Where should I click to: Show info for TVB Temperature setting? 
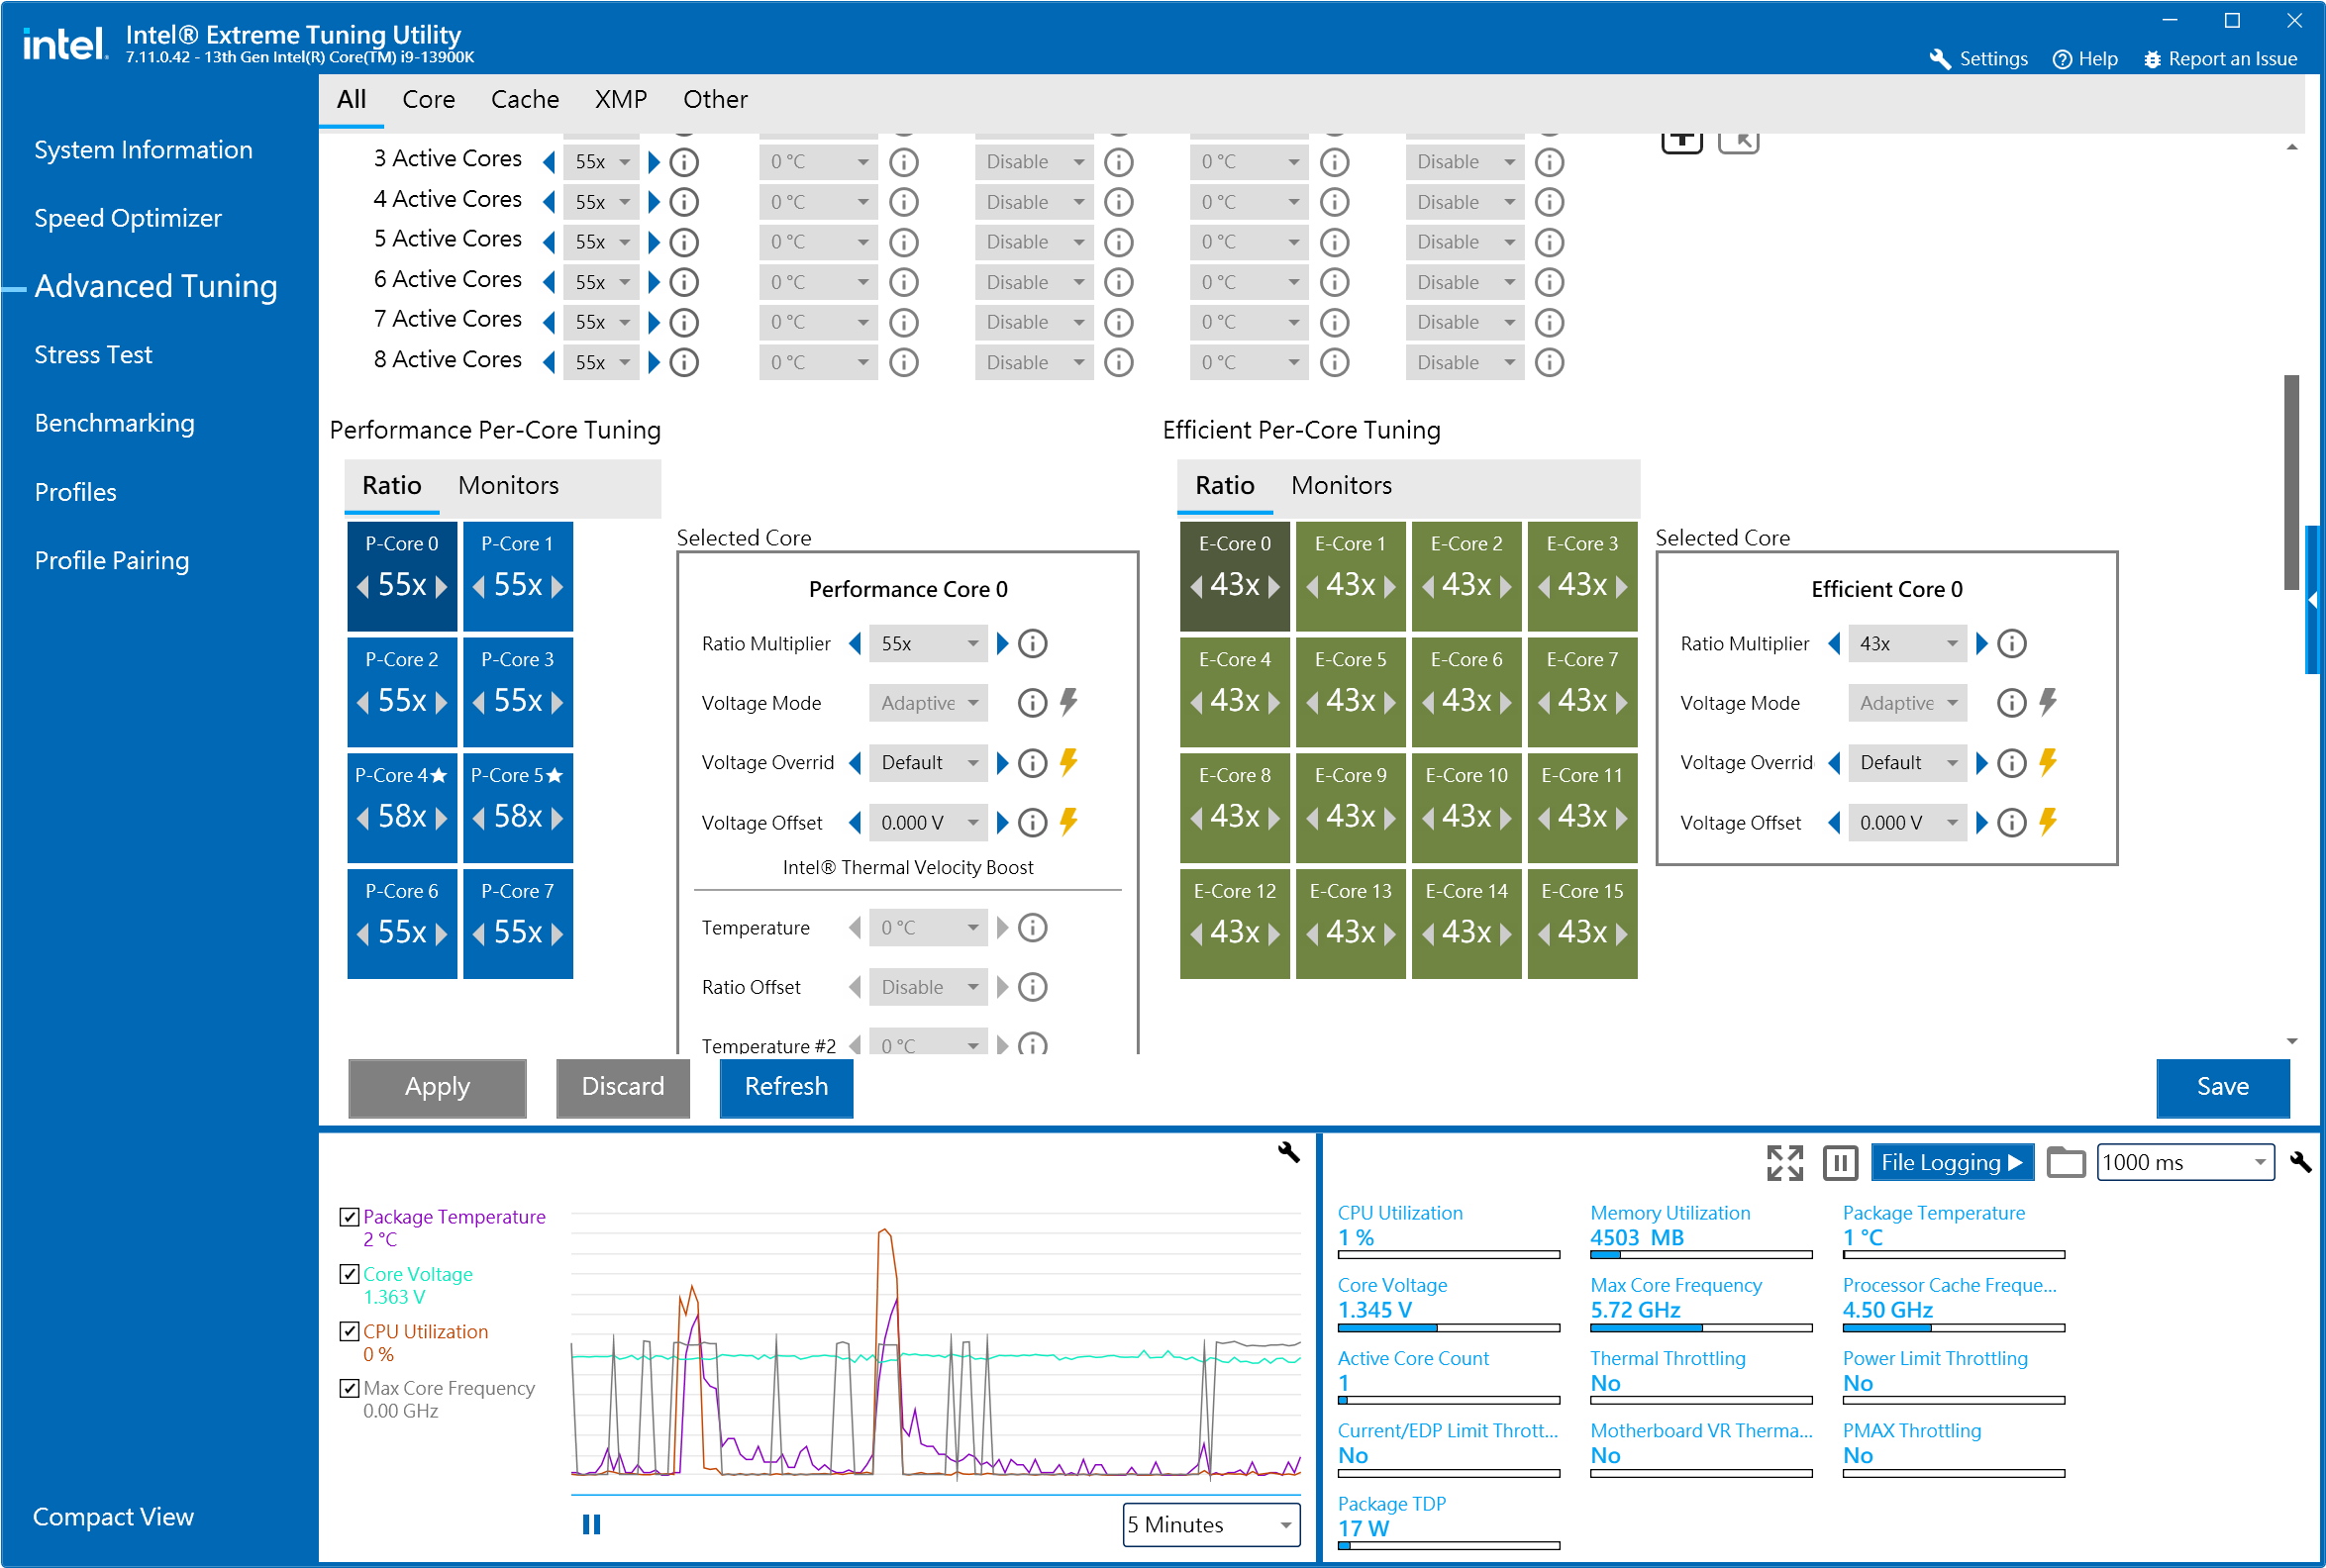tap(1033, 927)
